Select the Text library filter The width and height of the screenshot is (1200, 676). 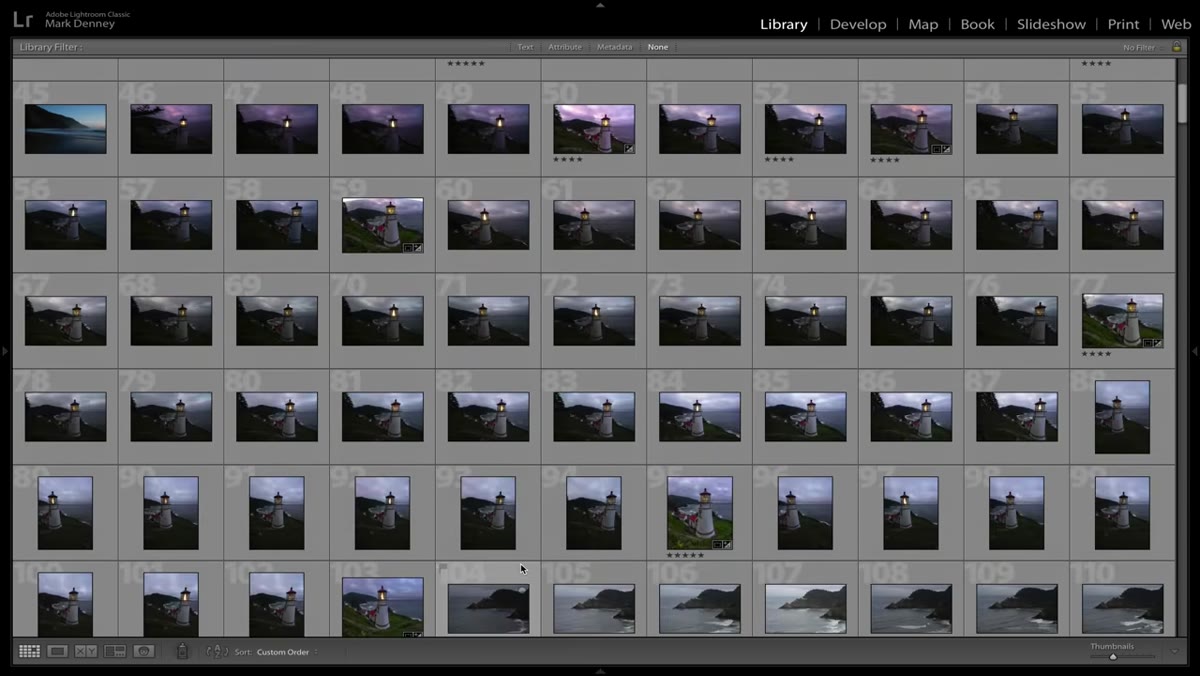tap(525, 47)
